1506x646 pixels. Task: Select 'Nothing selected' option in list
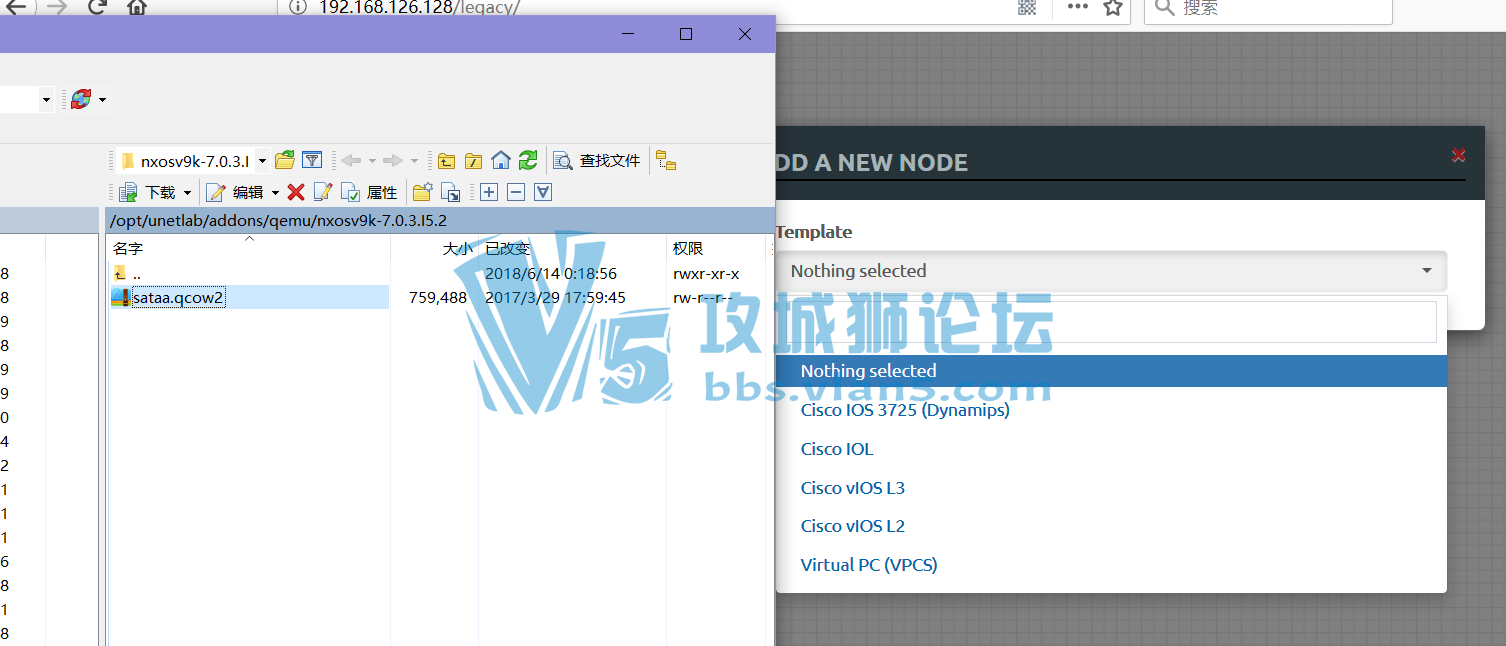click(1111, 371)
